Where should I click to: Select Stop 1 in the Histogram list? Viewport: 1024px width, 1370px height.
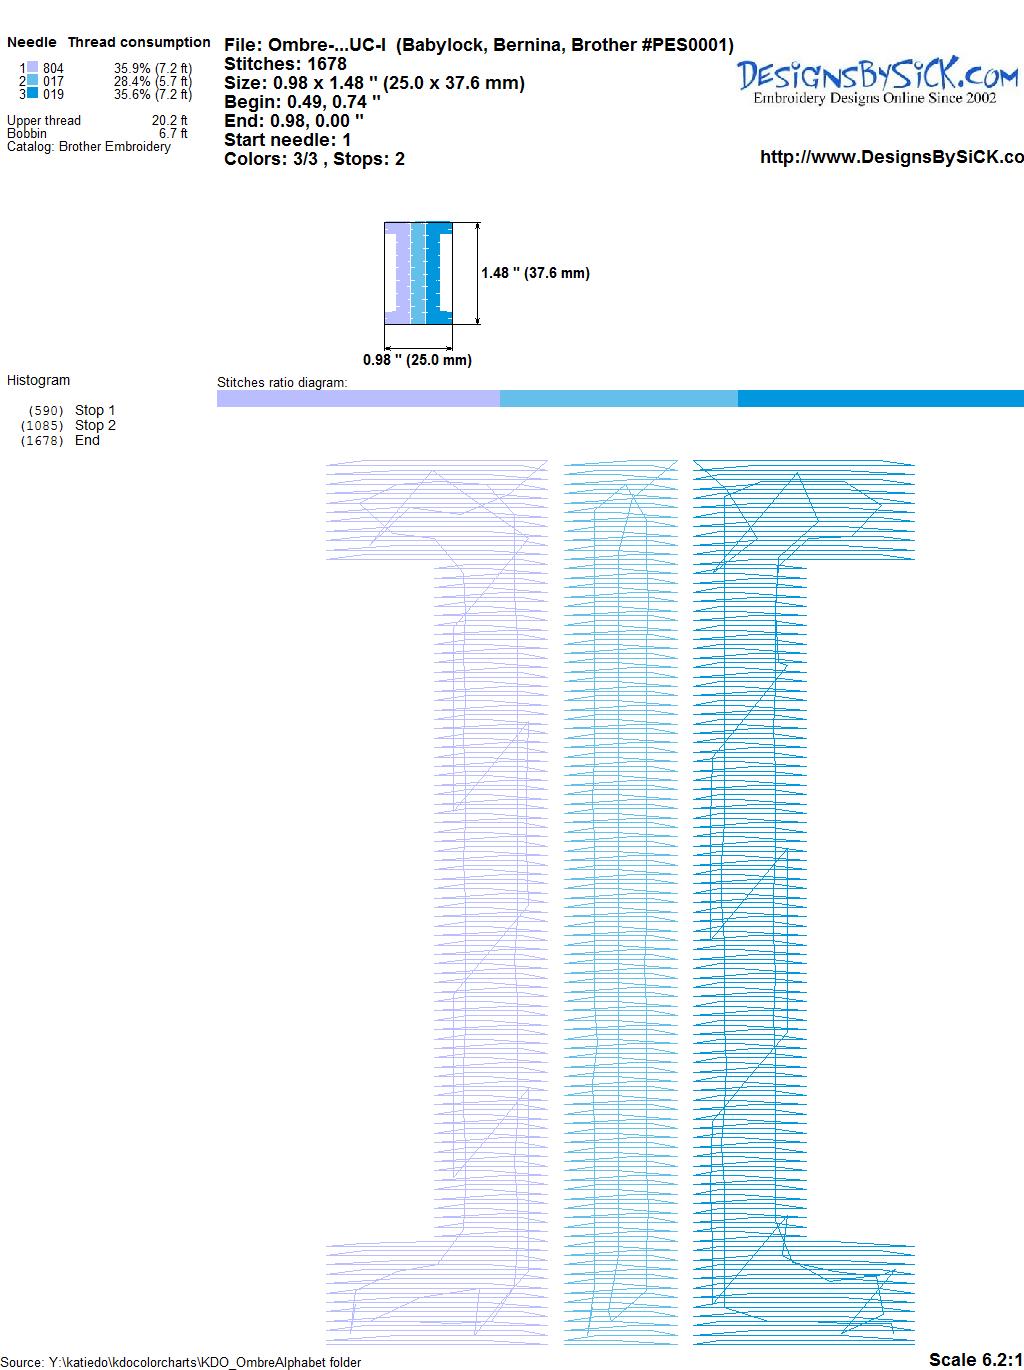point(95,410)
